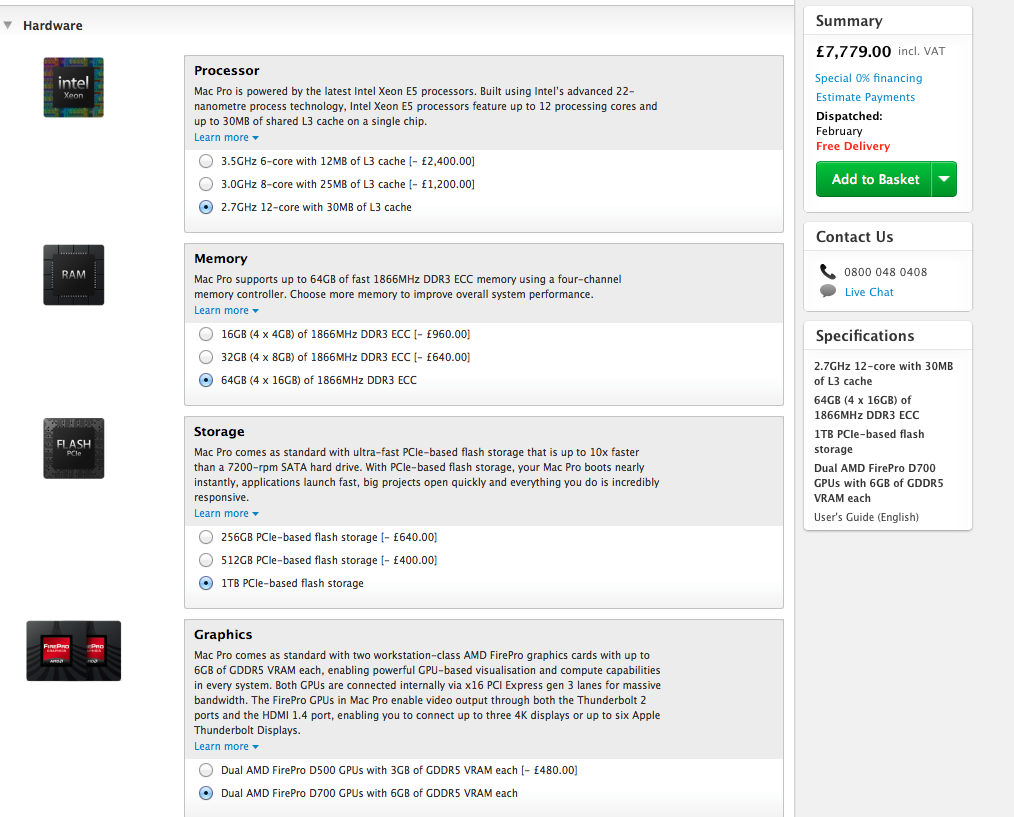Click the Processor section heading
This screenshot has width=1014, height=817.
click(226, 71)
